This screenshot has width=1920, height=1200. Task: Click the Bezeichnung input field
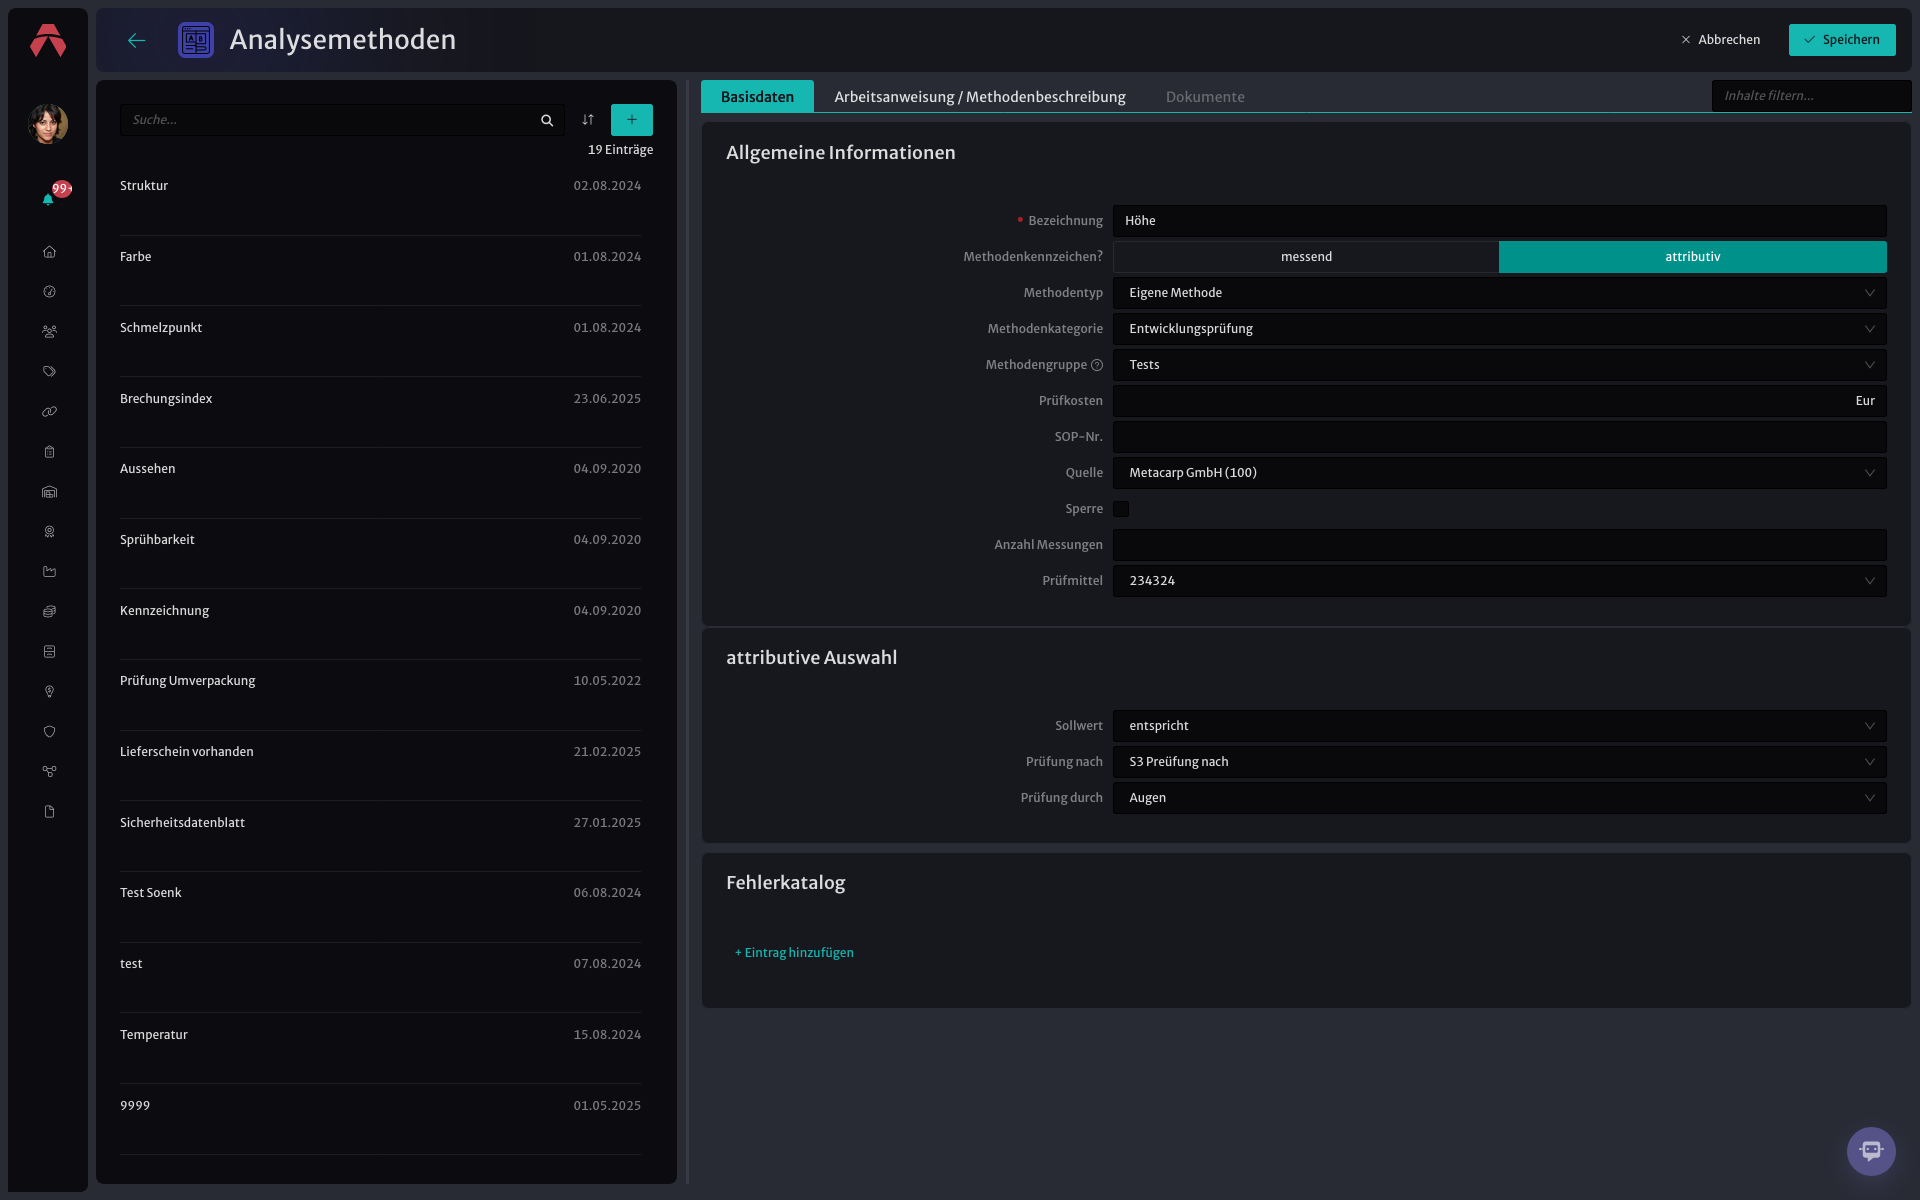[1500, 221]
